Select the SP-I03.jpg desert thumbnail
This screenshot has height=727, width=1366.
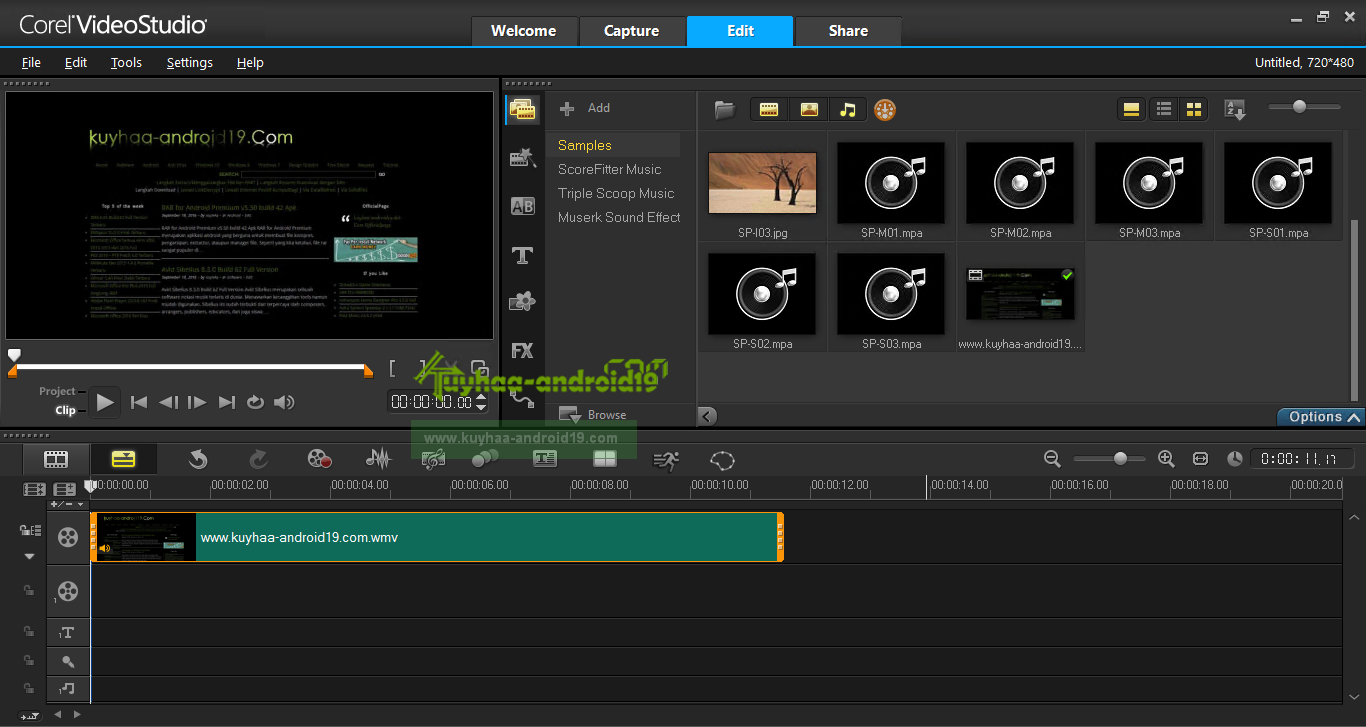coord(762,183)
